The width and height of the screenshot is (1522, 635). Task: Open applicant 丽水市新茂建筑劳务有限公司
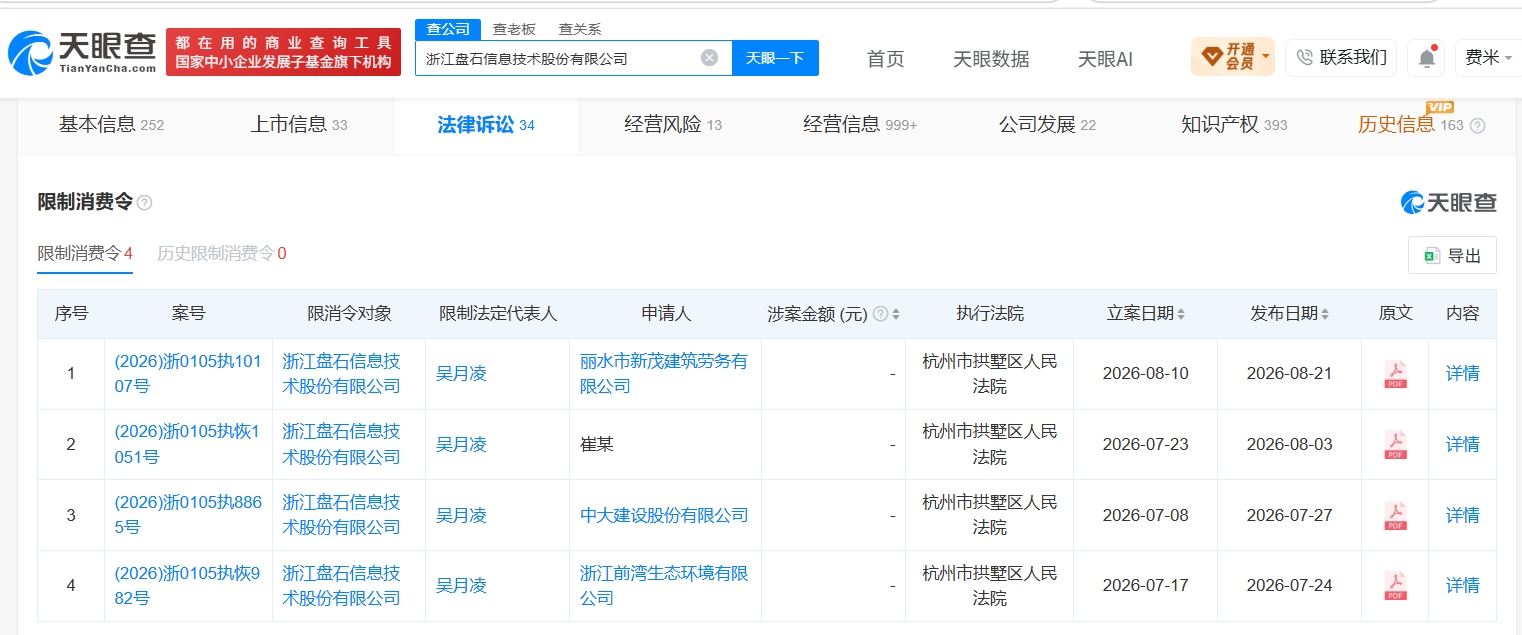pos(664,374)
